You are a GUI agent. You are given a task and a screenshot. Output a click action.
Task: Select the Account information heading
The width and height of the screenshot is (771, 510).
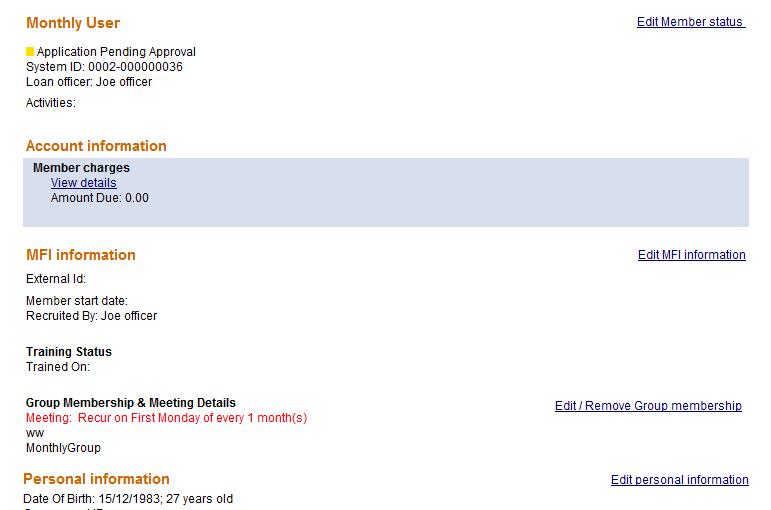coord(96,146)
